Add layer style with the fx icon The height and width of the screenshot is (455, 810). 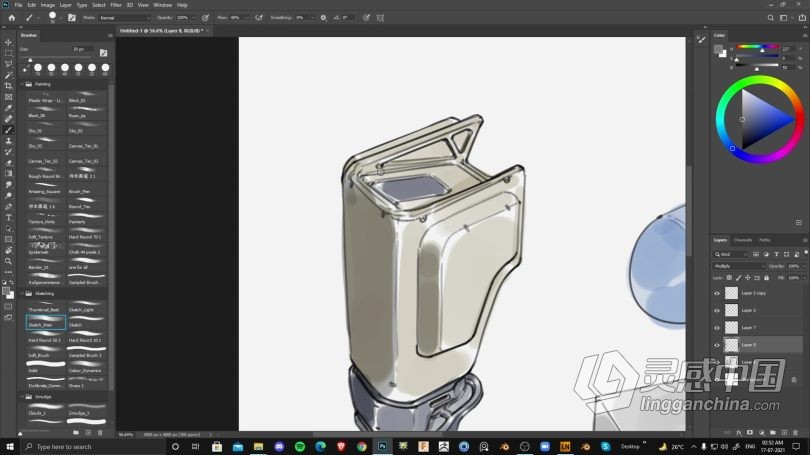739,432
